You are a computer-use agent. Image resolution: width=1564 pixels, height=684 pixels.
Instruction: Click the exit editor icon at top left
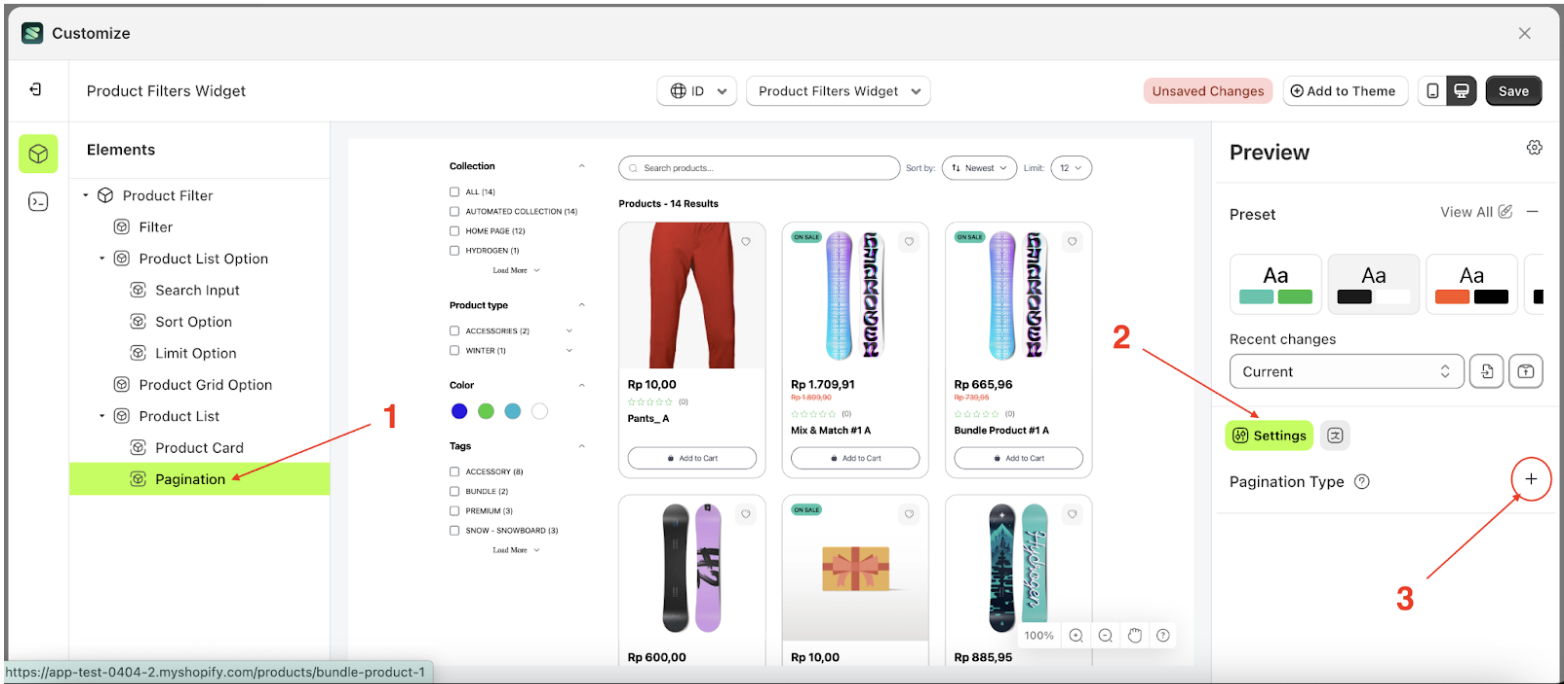coord(36,90)
